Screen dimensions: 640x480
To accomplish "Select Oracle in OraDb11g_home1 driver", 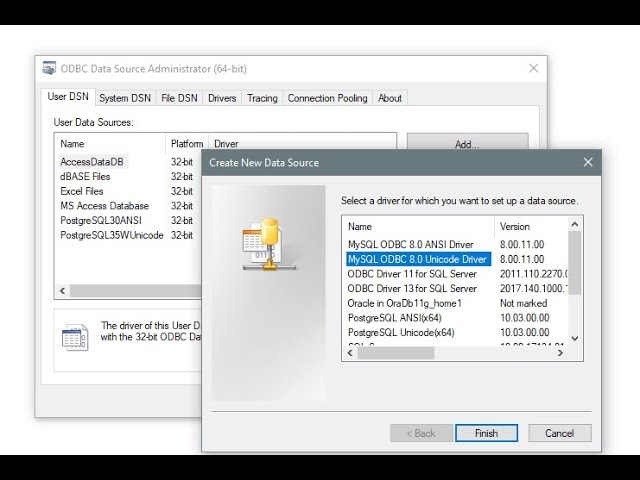I will click(x=404, y=303).
